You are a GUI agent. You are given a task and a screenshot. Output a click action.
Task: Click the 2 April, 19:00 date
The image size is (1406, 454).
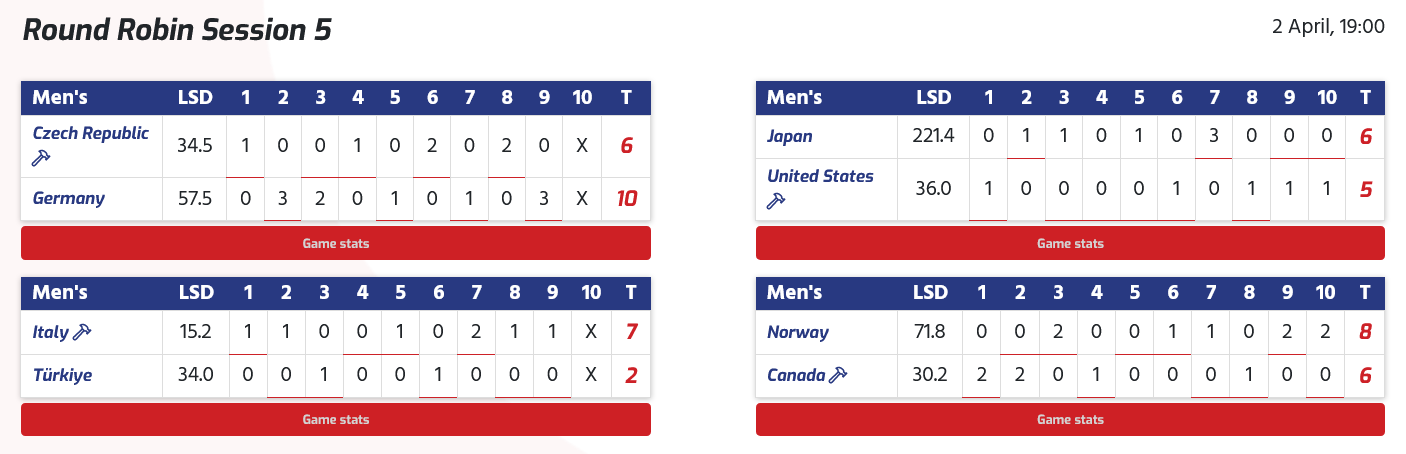coord(1328,27)
